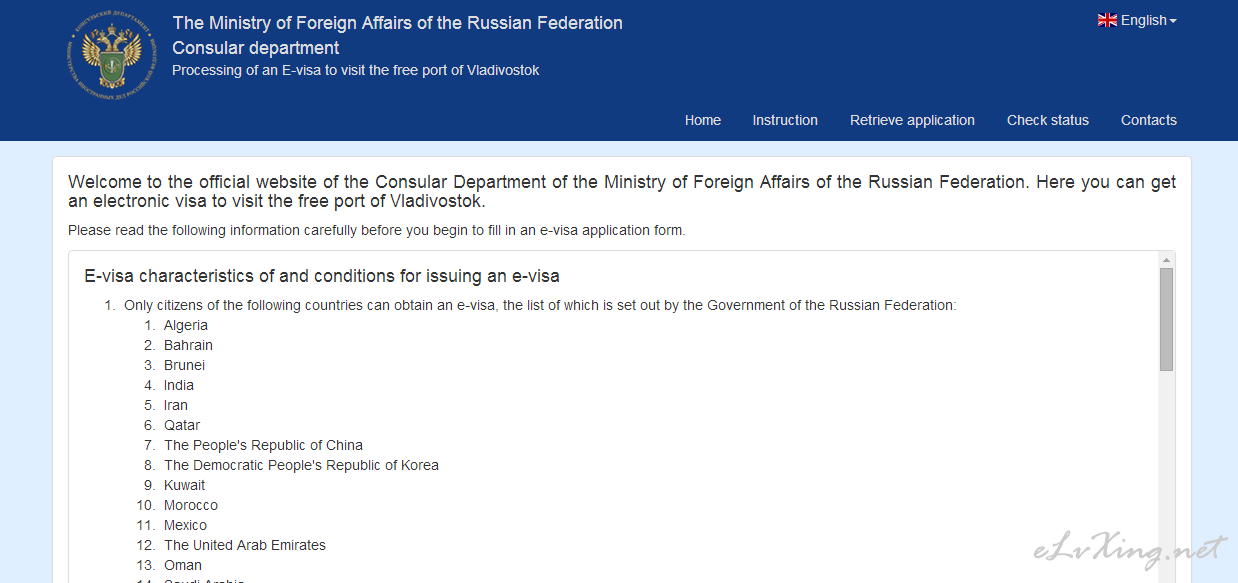Click the Ministry of Foreign Affairs header title
1238x583 pixels.
(x=397, y=23)
